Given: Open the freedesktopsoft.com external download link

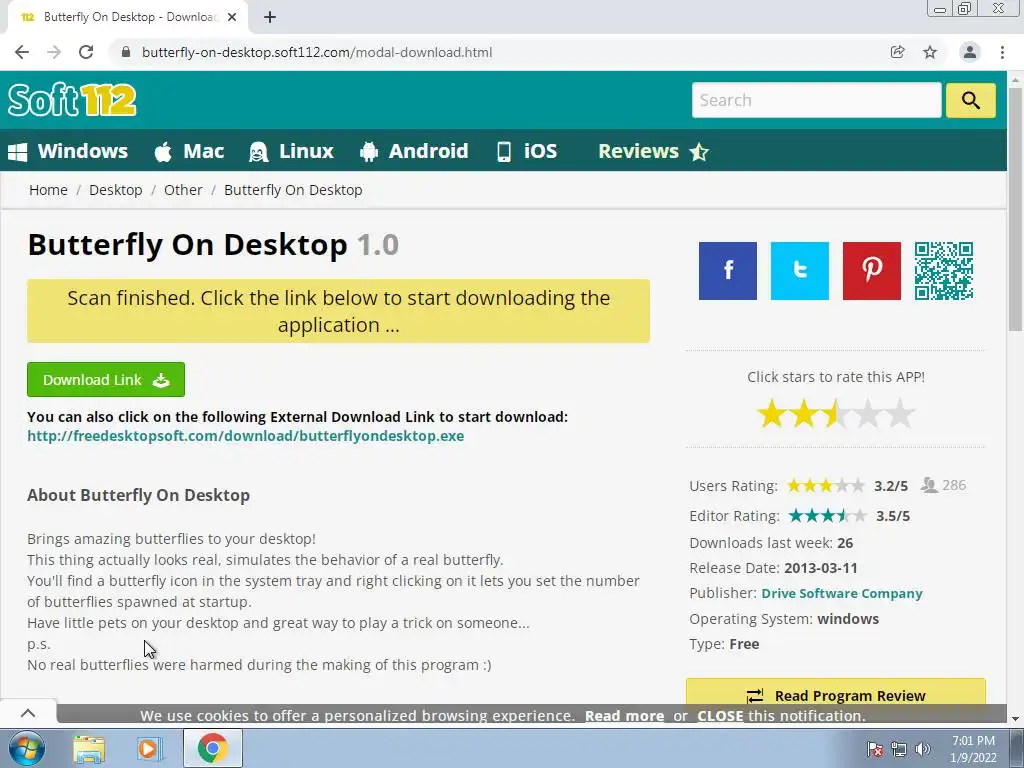Looking at the screenshot, I should [x=246, y=436].
